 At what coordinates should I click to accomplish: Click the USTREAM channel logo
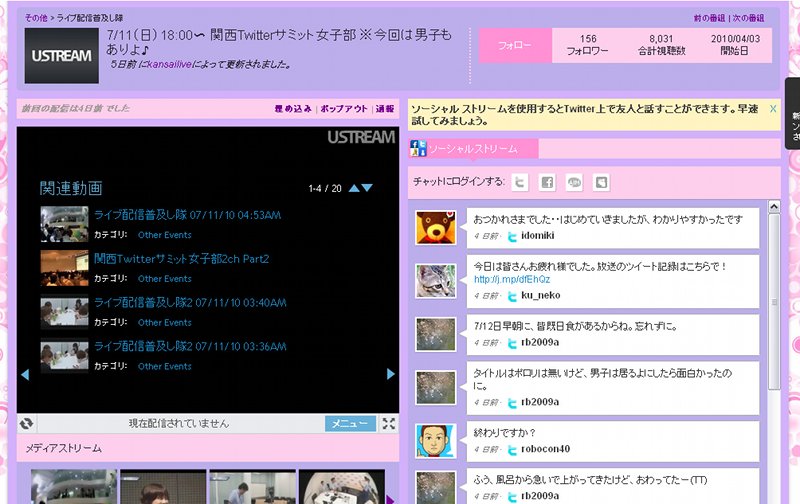coord(61,55)
